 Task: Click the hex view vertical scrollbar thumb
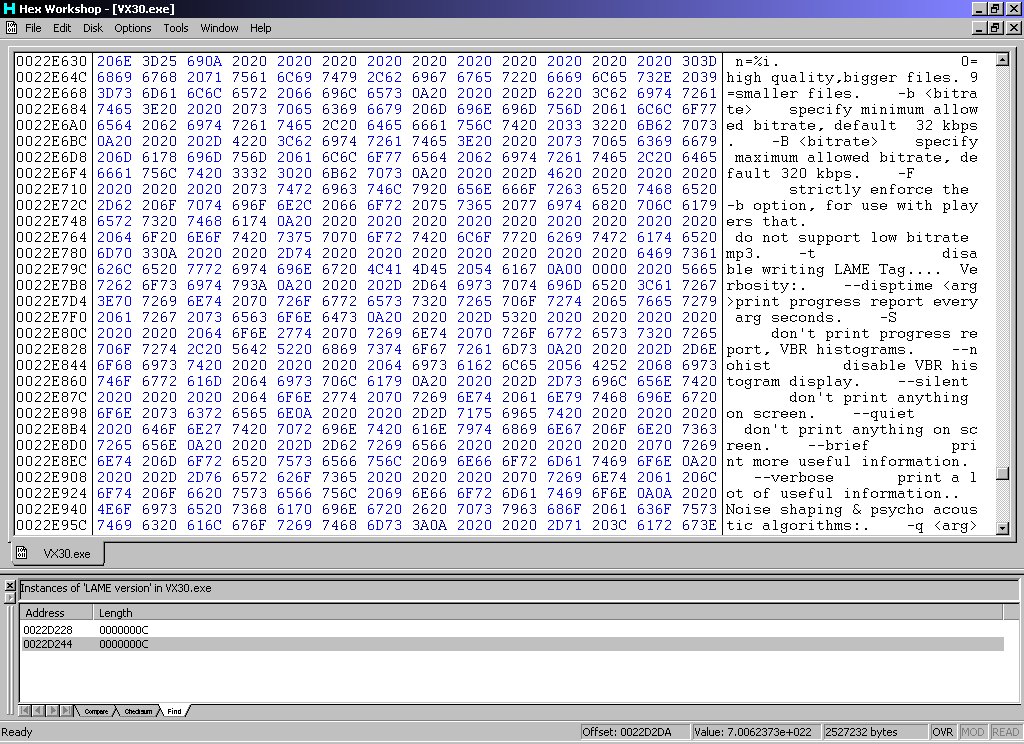pos(1002,474)
